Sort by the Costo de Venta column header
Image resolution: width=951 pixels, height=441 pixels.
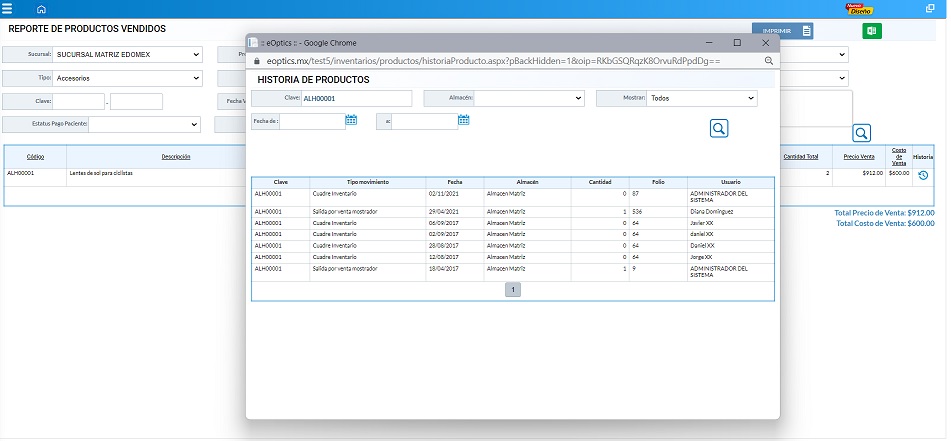click(899, 157)
